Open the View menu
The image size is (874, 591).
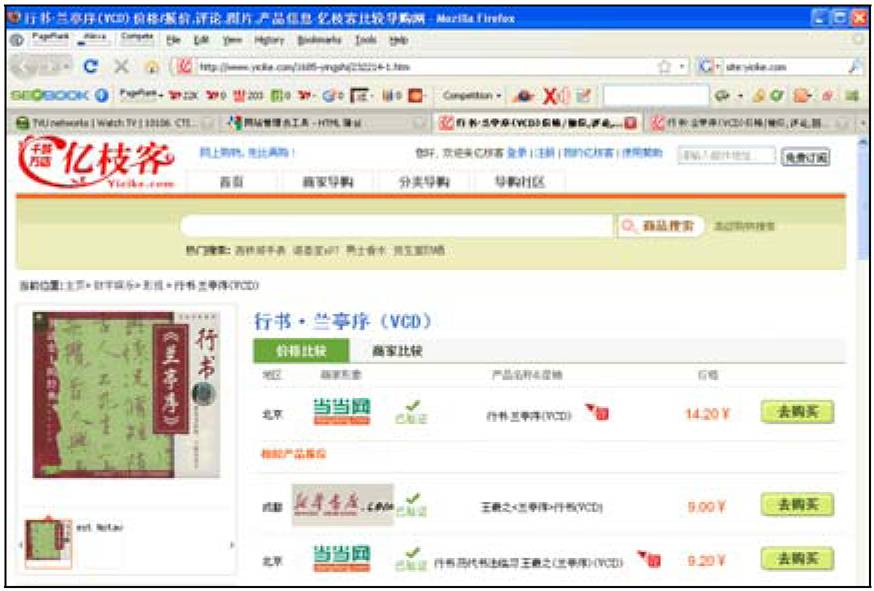pos(232,40)
